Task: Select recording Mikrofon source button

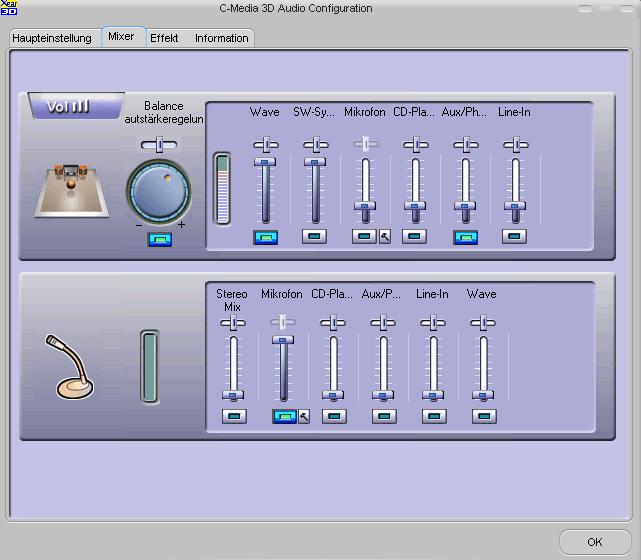Action: coord(285,417)
